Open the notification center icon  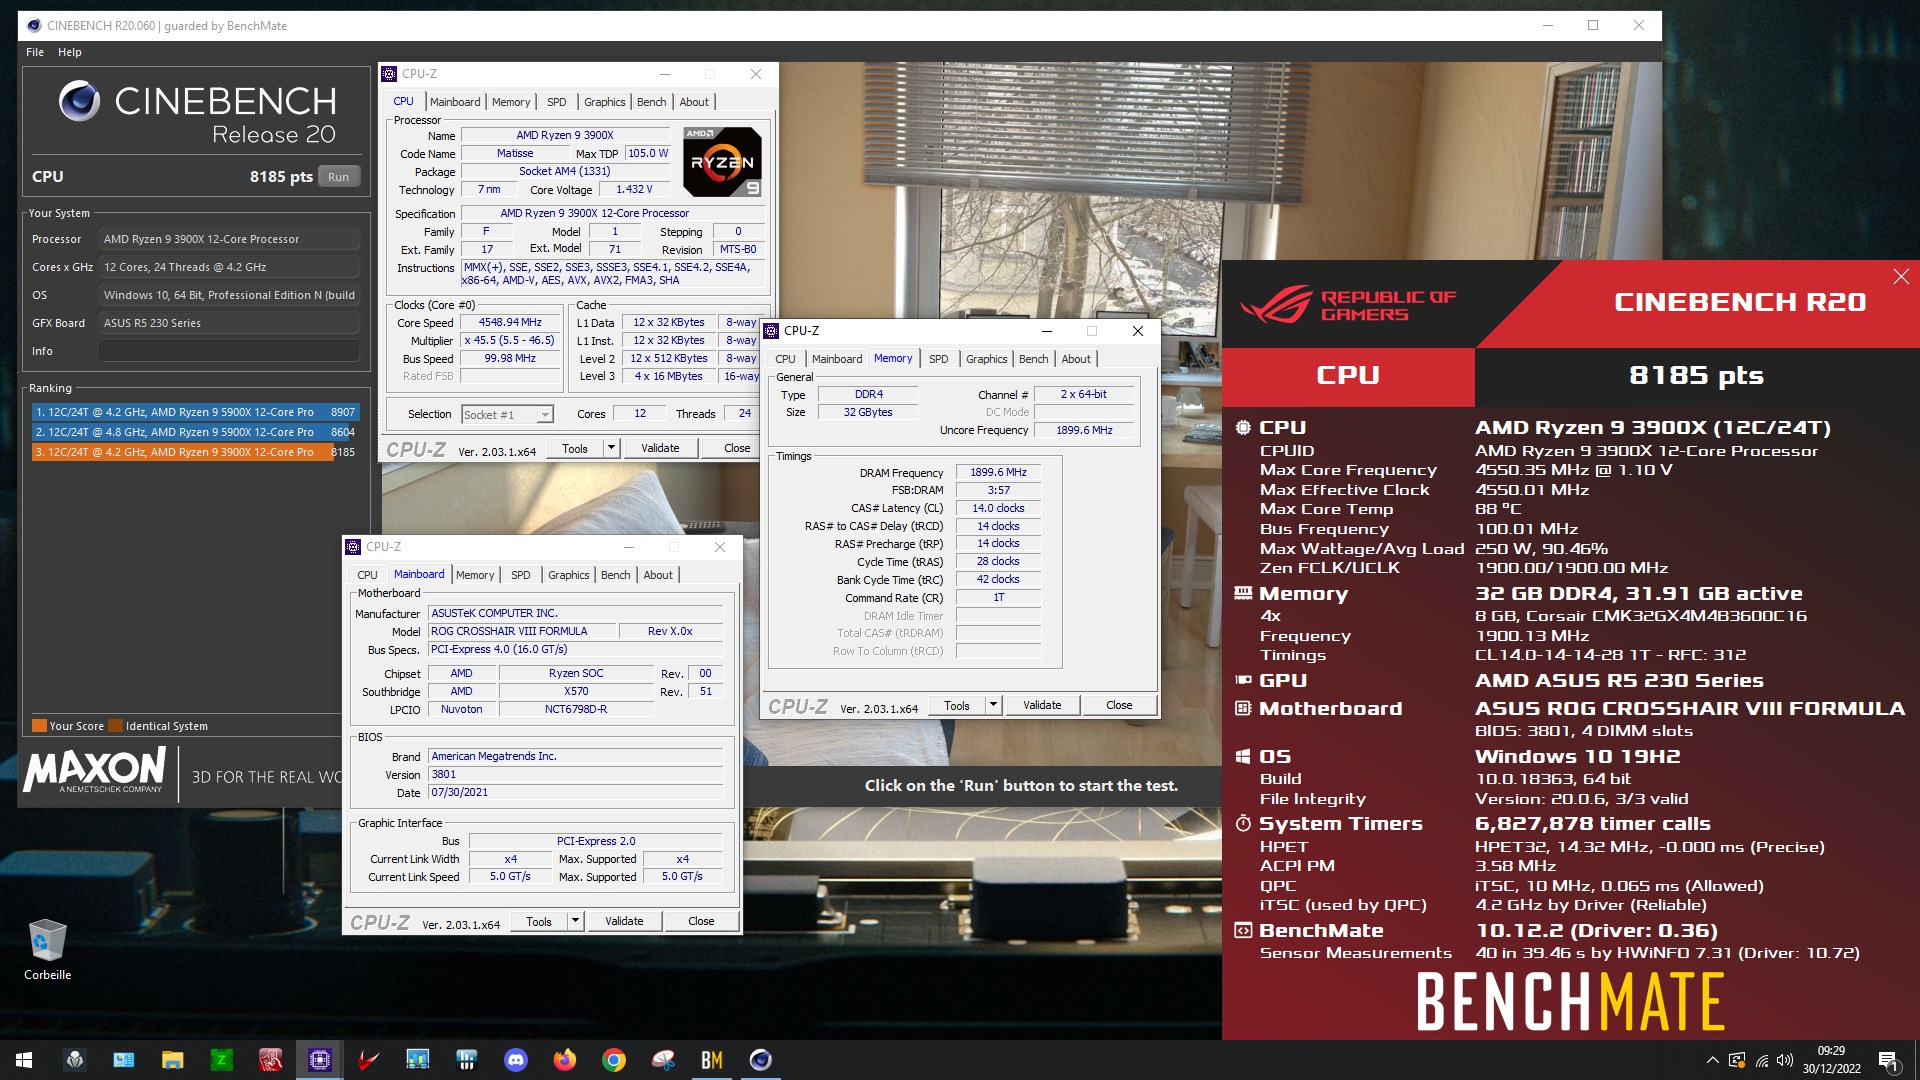pos(1889,1060)
